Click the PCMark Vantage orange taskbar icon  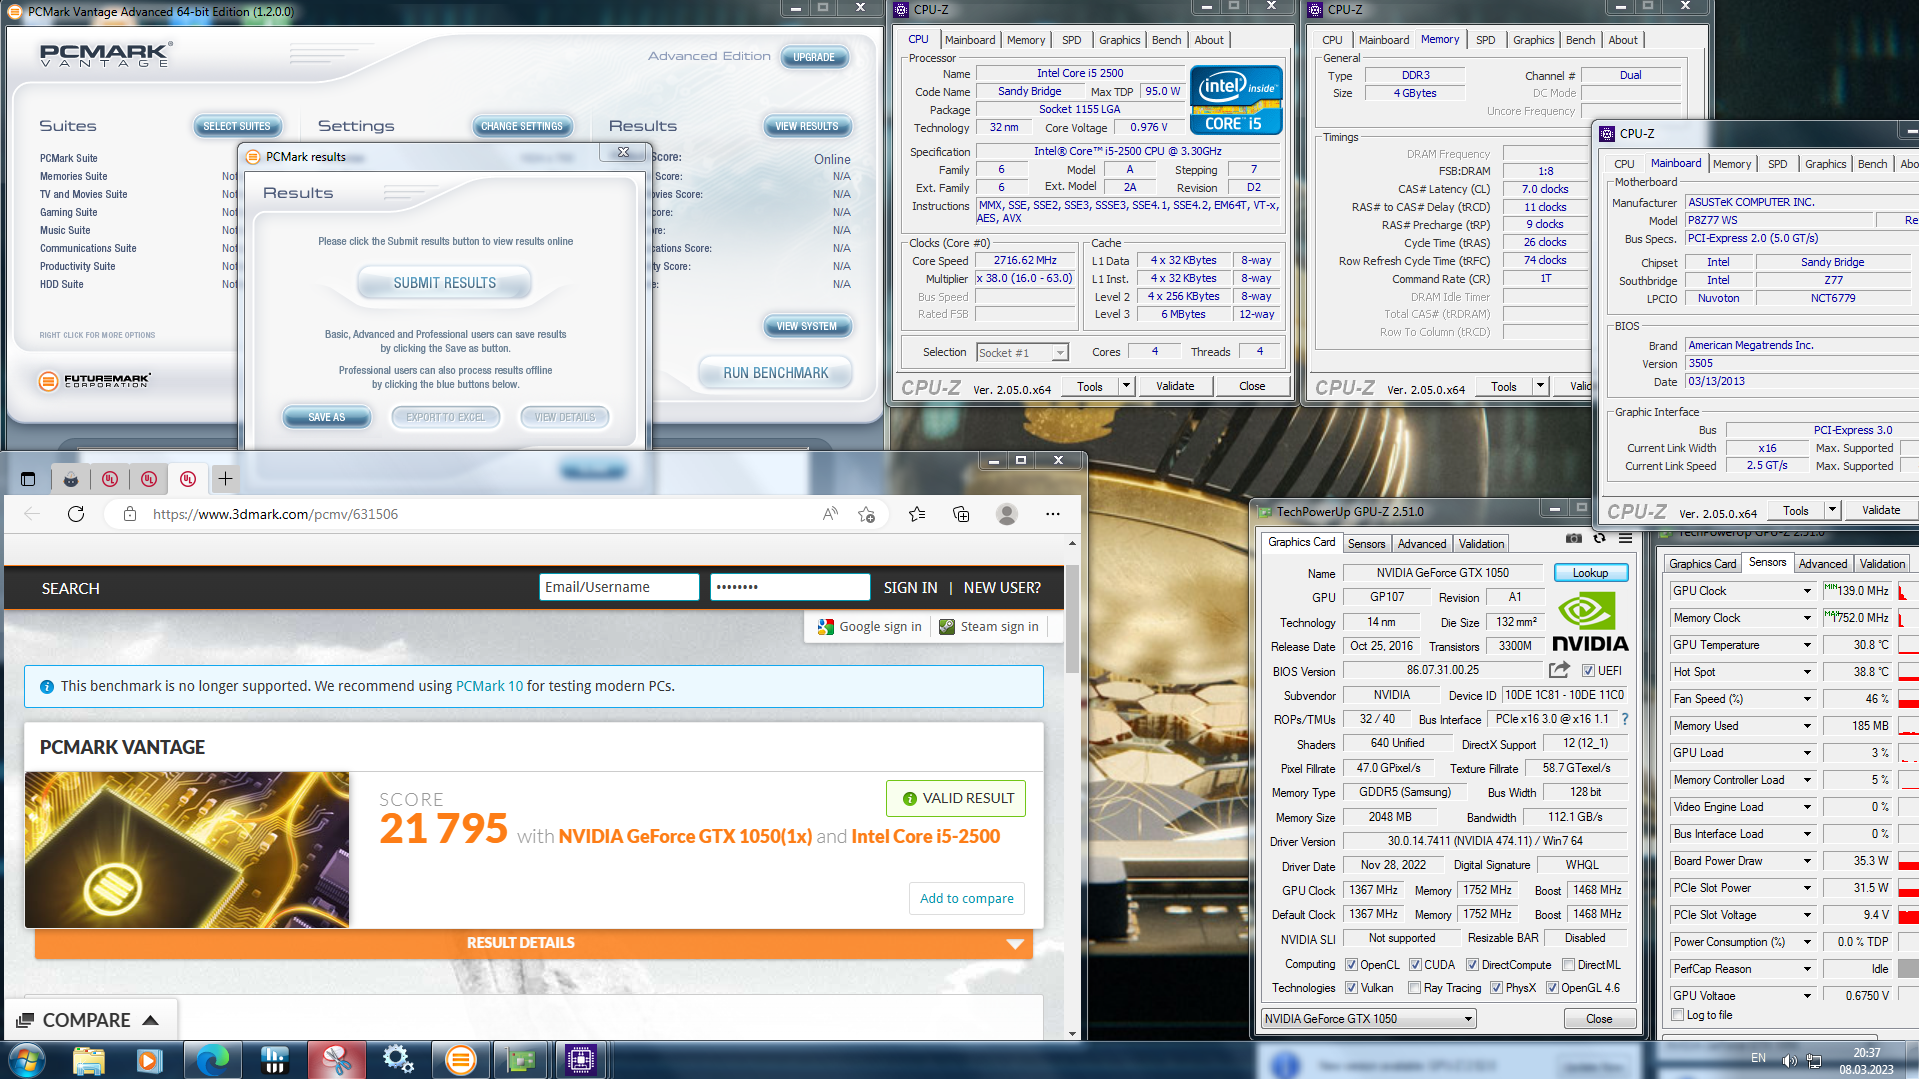pyautogui.click(x=460, y=1060)
